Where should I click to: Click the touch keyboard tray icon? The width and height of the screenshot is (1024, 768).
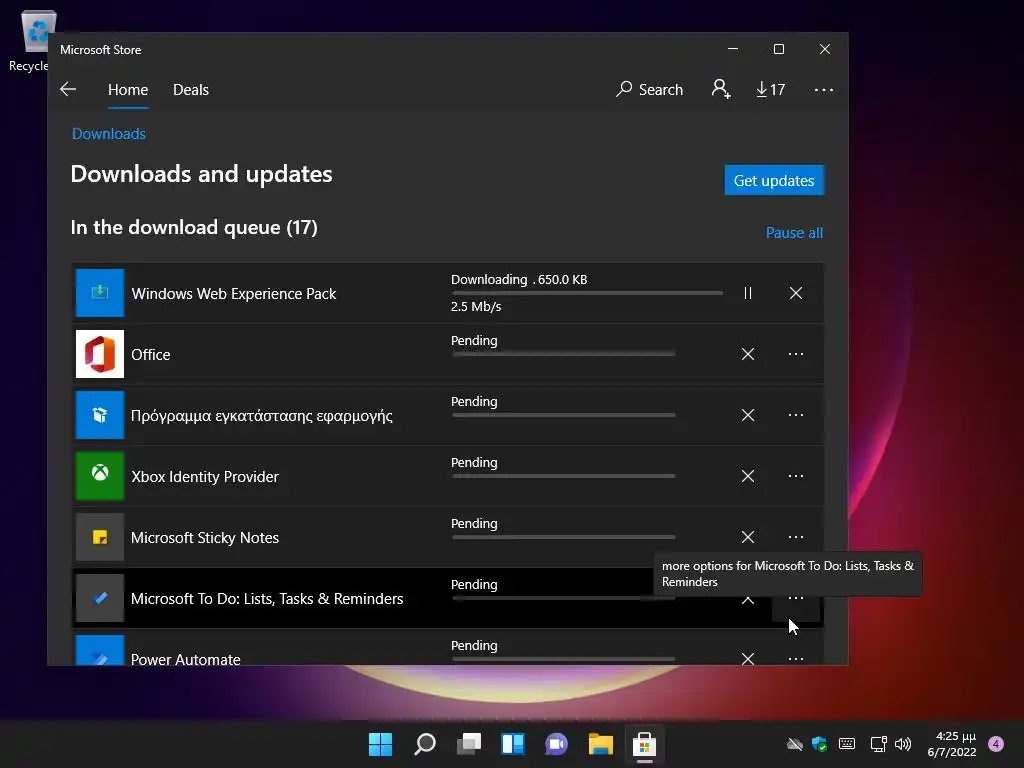coord(847,744)
